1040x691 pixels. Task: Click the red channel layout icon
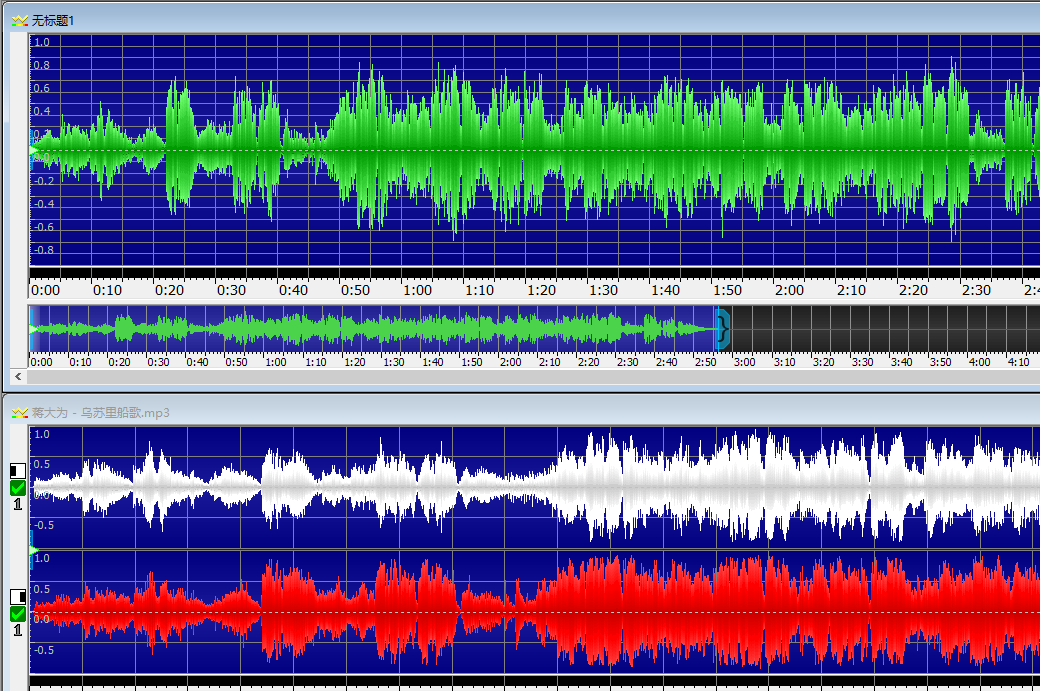click(17, 597)
